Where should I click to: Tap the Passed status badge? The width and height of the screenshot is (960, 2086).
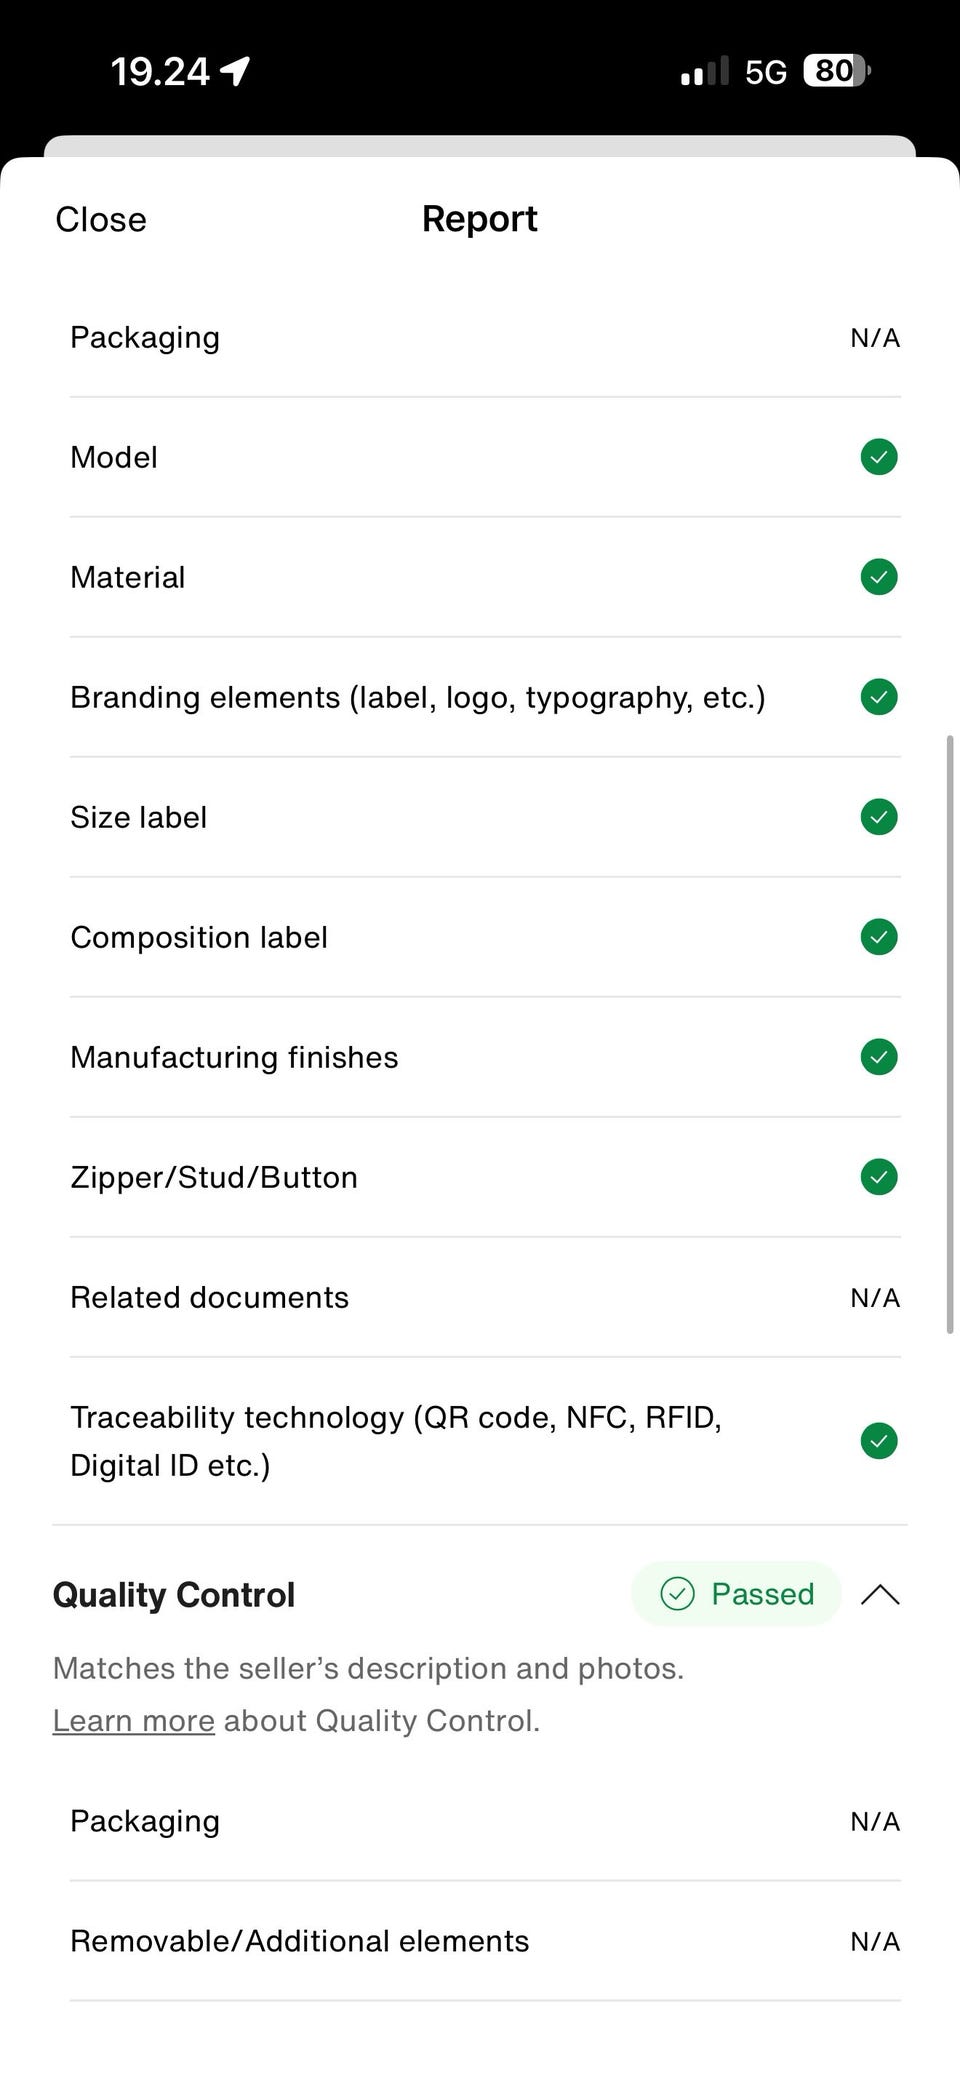pyautogui.click(x=737, y=1593)
